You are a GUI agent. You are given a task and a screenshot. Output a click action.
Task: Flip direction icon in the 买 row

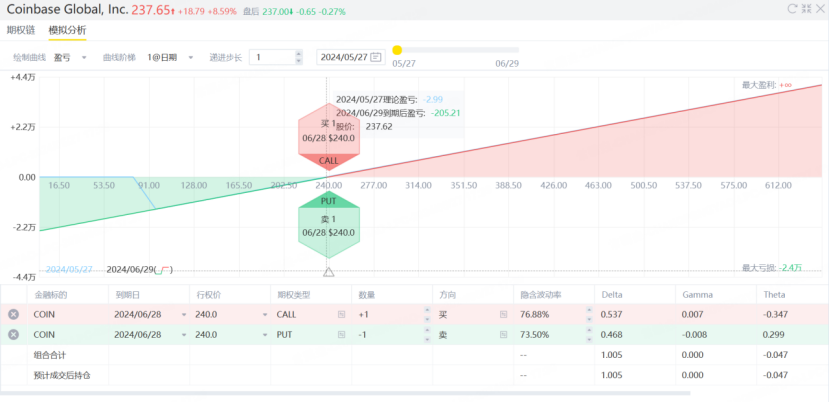[503, 314]
